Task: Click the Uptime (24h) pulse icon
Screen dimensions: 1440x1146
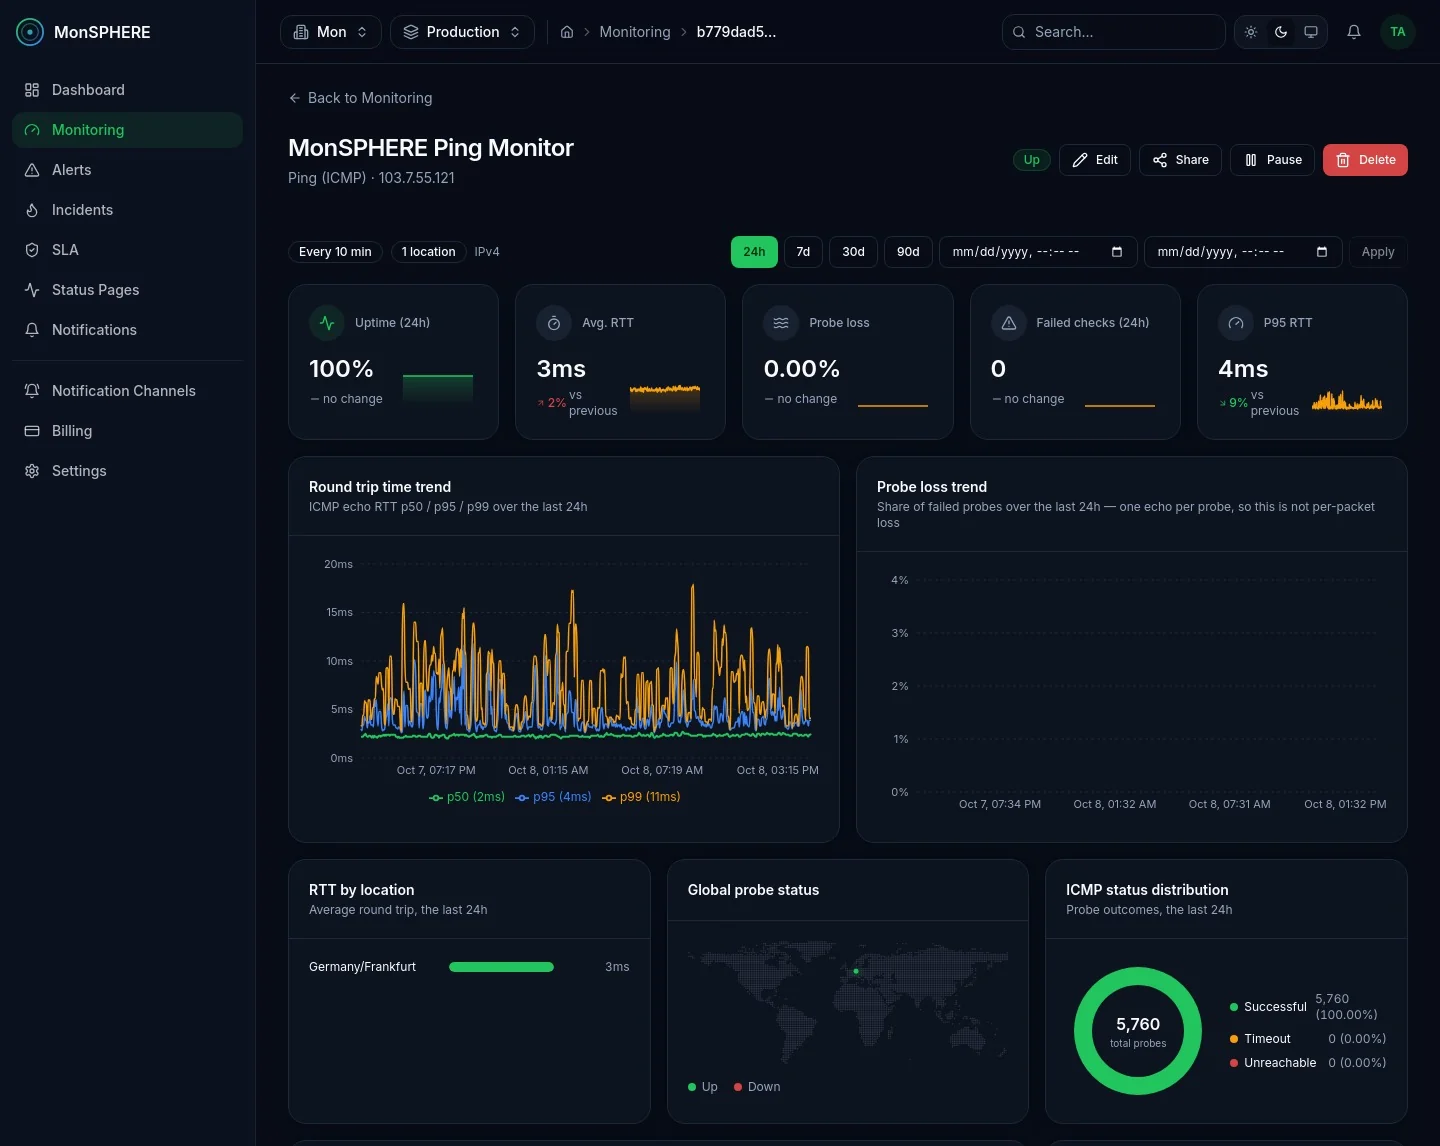Action: 327,323
